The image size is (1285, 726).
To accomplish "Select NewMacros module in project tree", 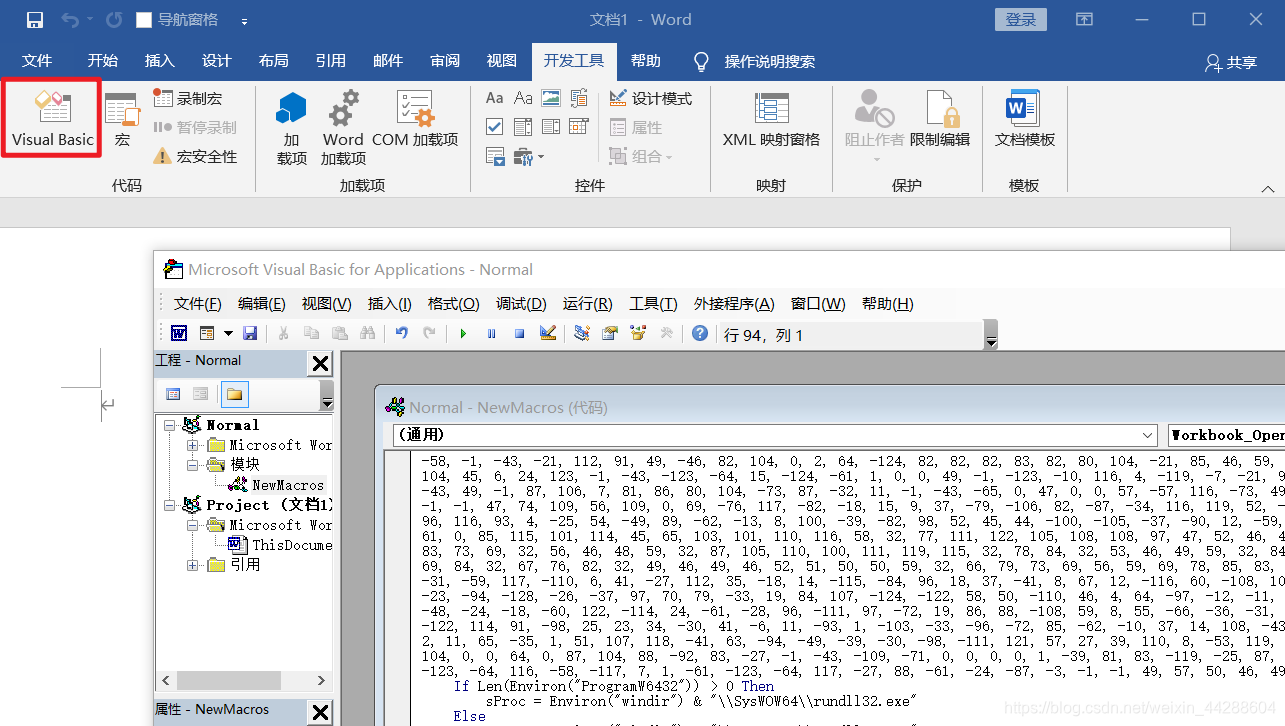I will pos(276,485).
